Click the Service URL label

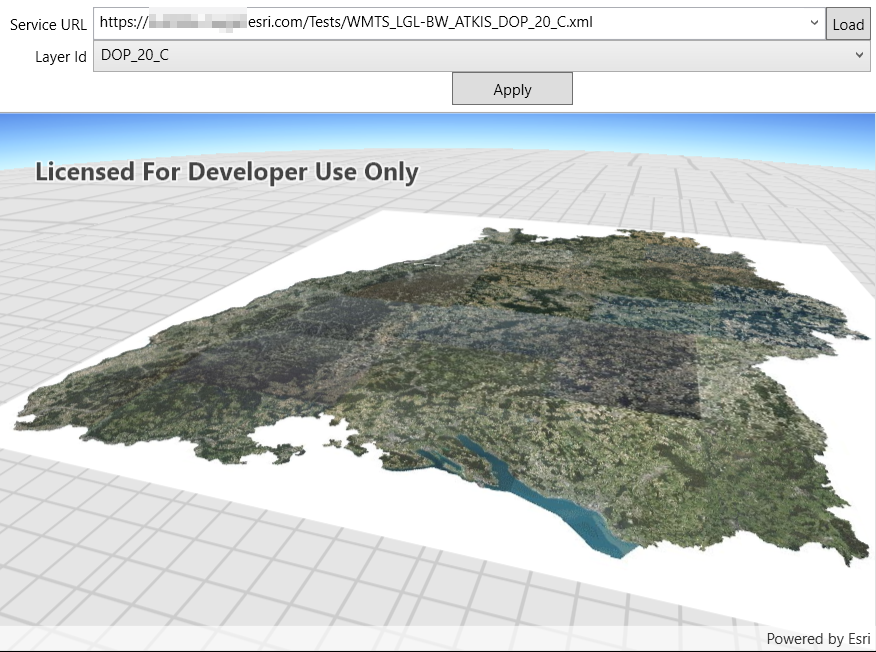(x=47, y=25)
